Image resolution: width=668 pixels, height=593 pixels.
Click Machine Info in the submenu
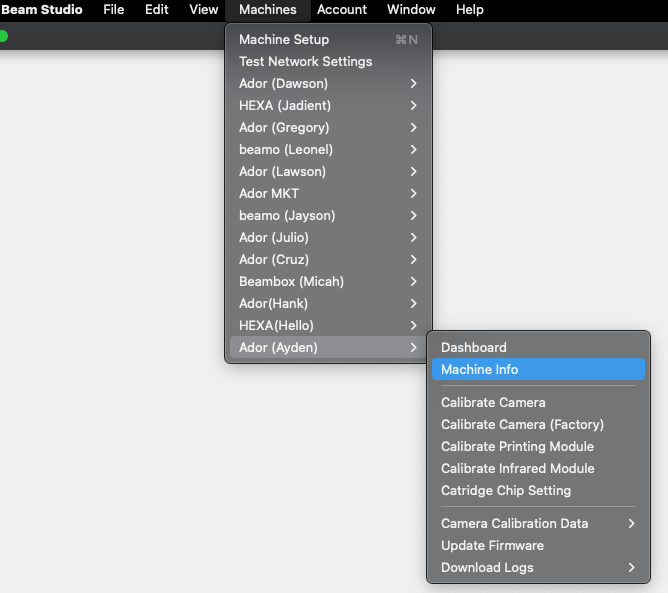tap(538, 369)
